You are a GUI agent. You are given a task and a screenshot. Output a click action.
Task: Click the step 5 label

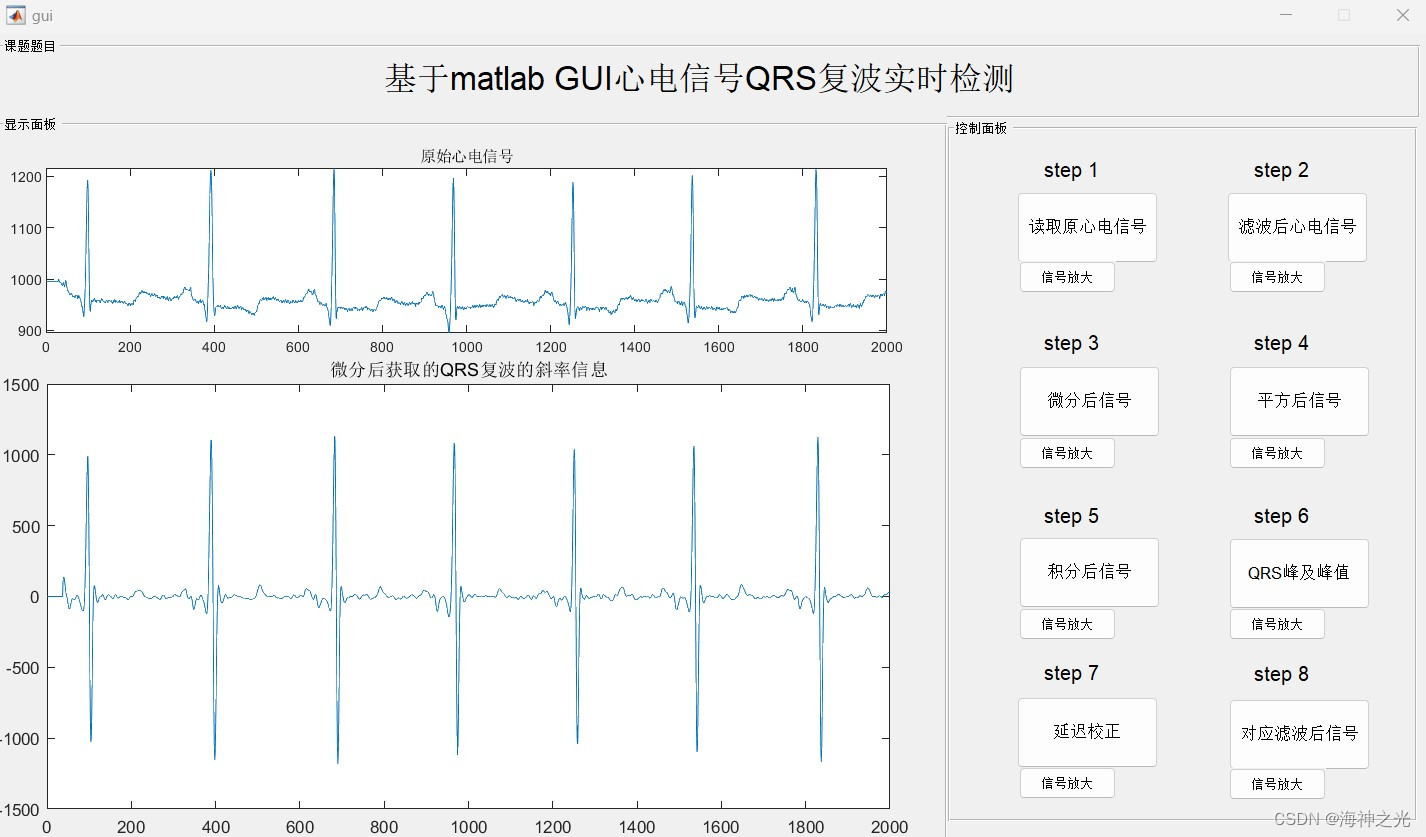click(x=1071, y=517)
